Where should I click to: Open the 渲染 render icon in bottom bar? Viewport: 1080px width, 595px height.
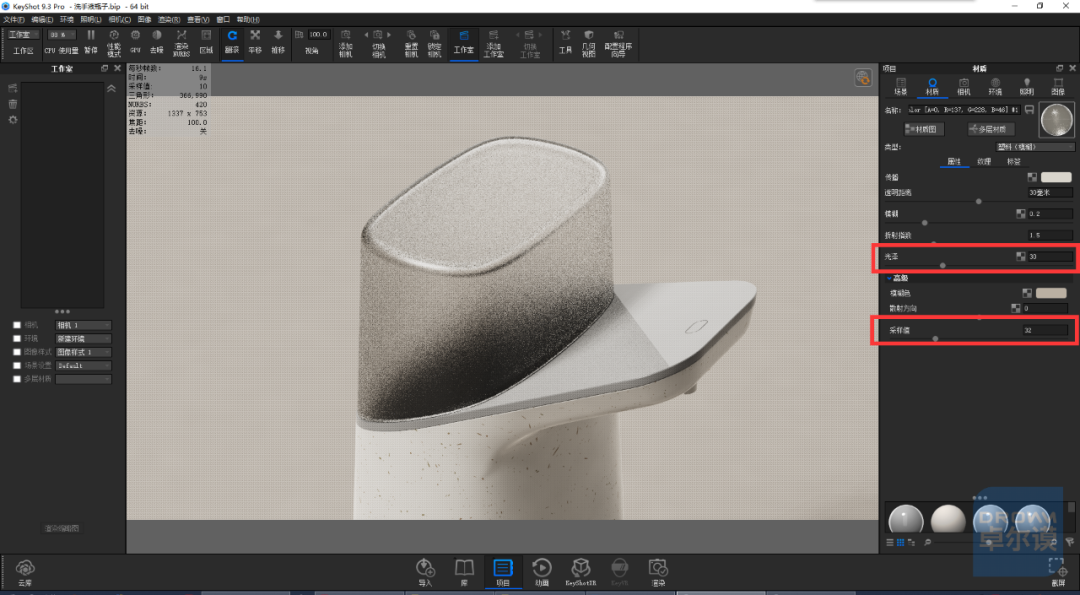point(658,572)
